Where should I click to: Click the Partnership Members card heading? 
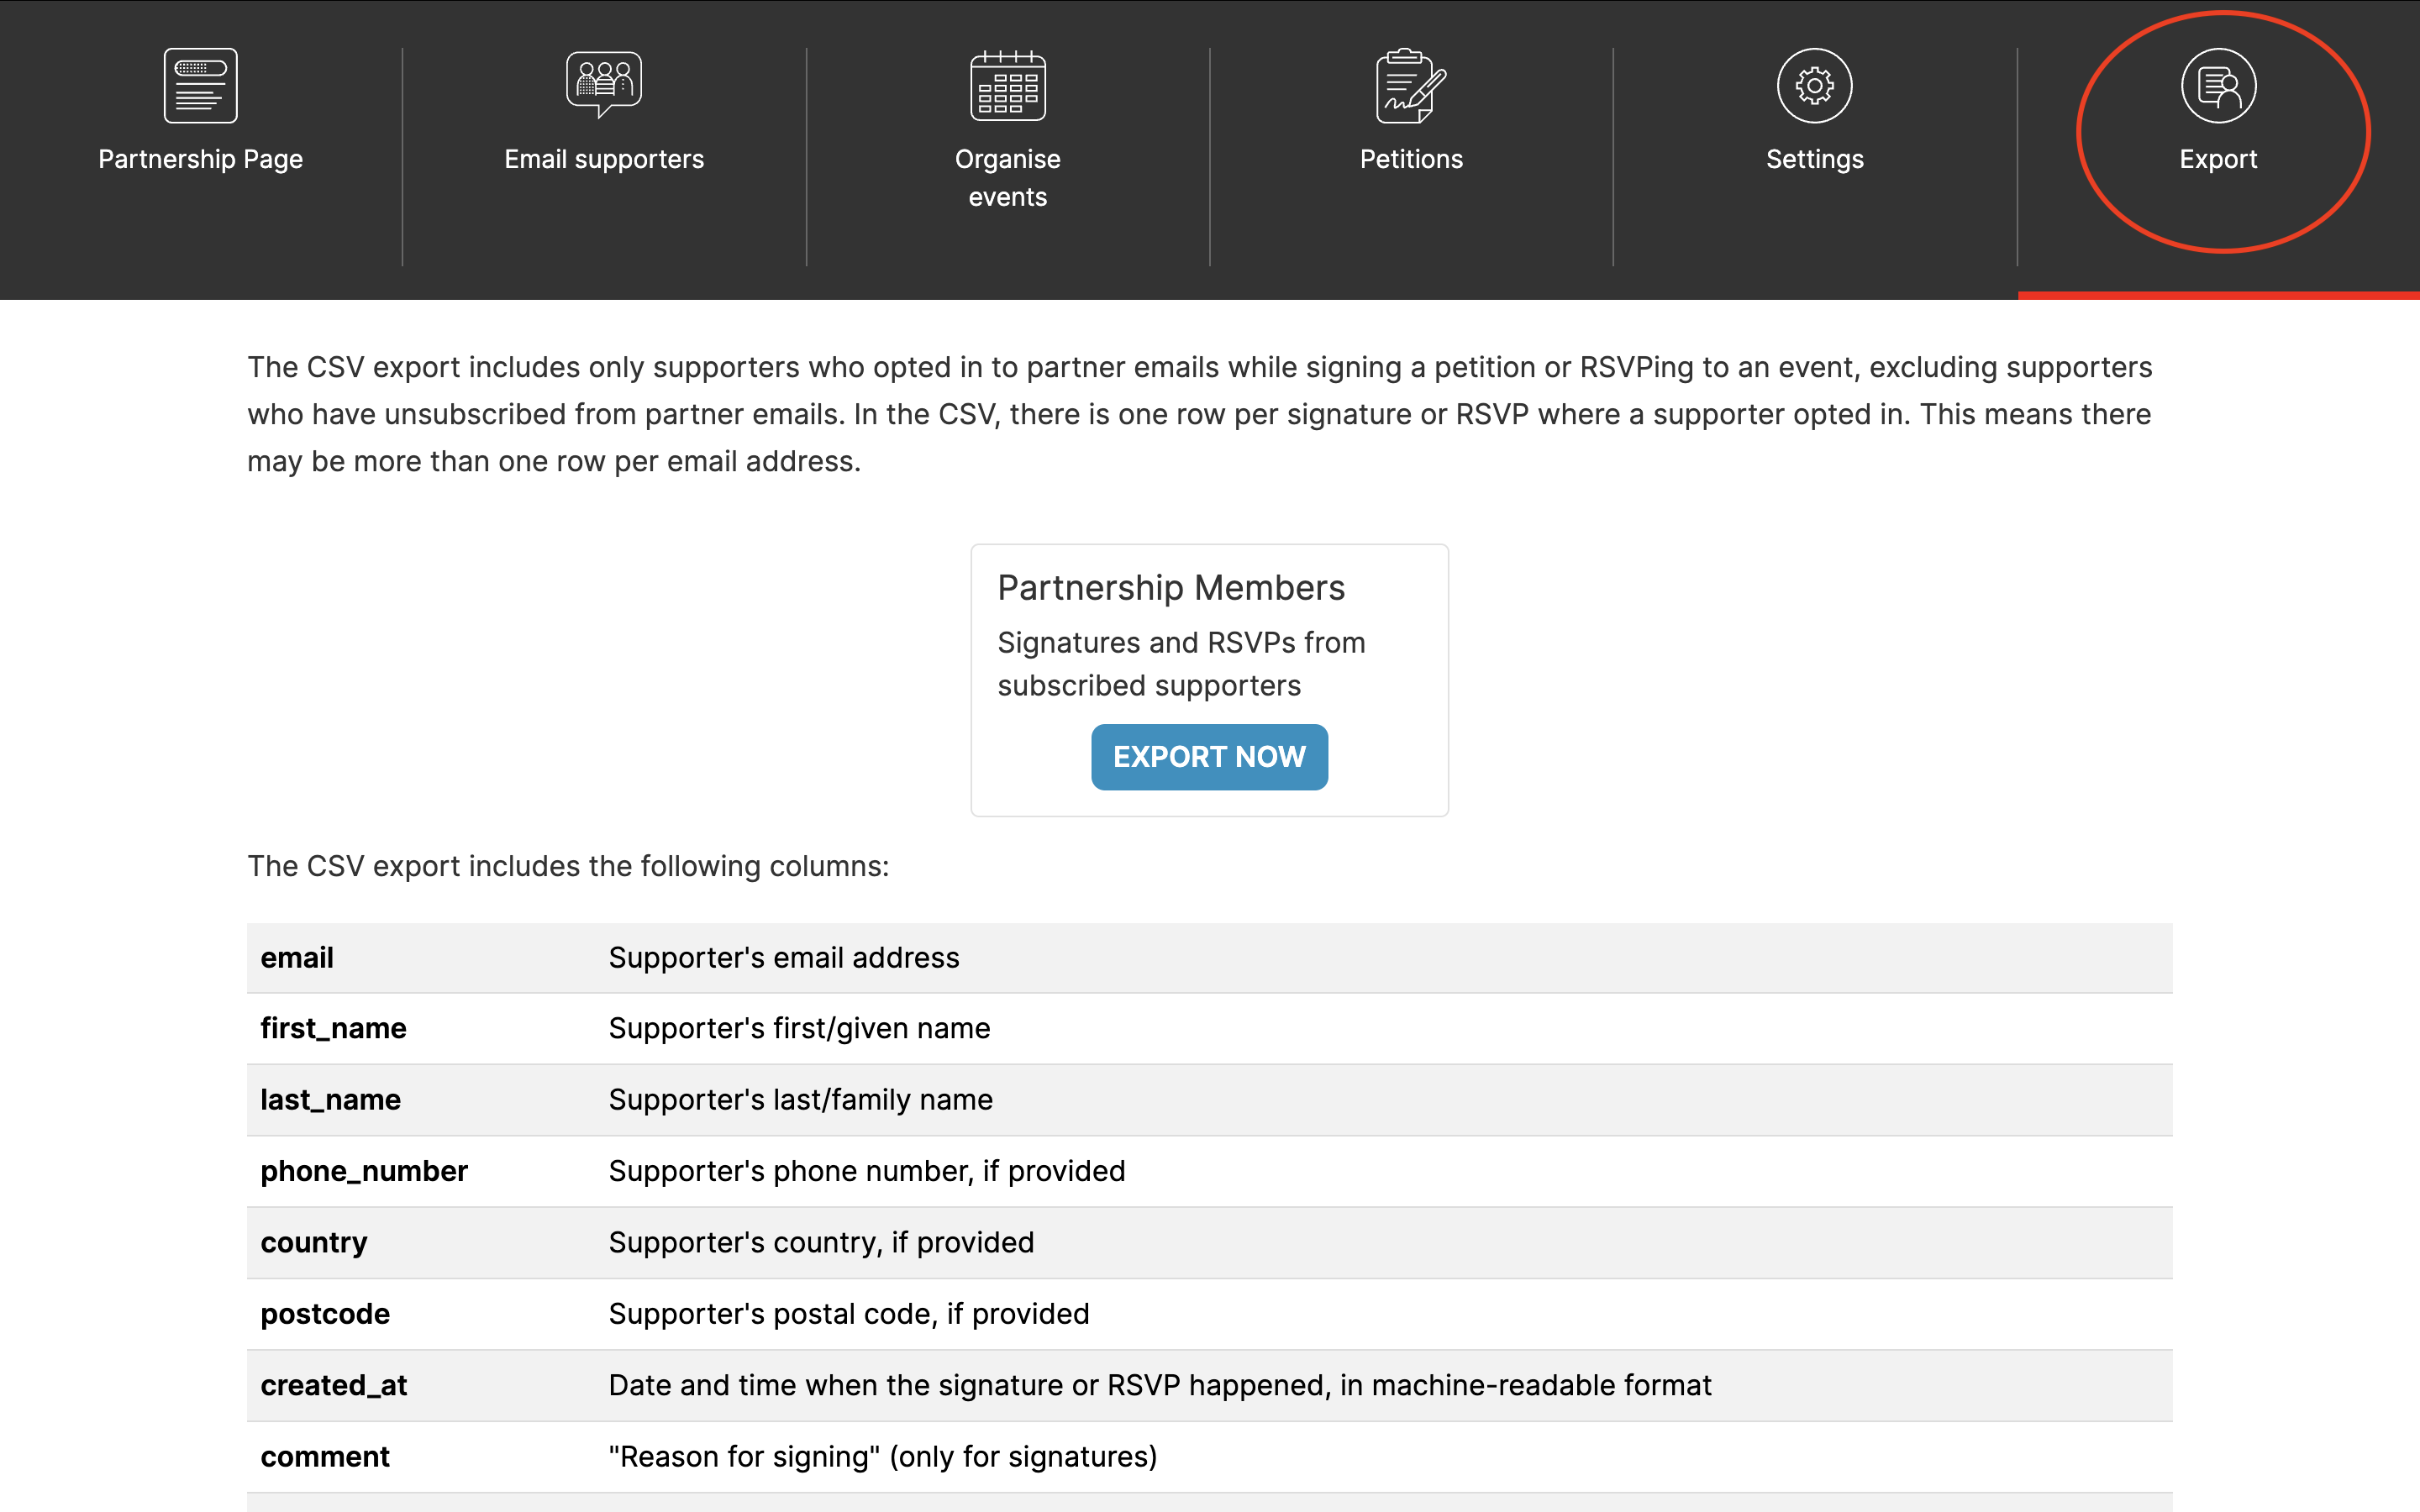coord(1171,588)
